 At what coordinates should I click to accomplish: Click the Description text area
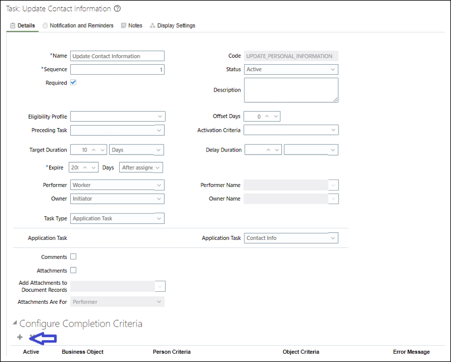[291, 90]
